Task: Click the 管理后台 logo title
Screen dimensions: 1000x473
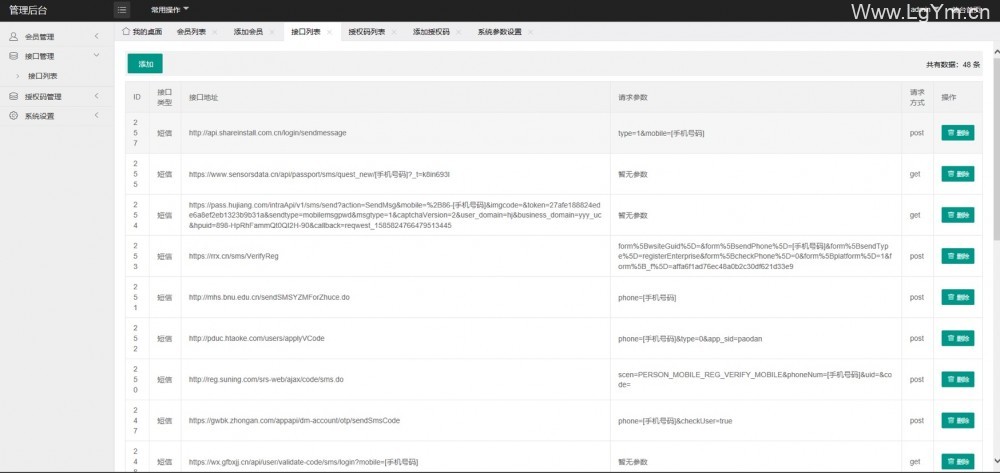Action: 28,10
